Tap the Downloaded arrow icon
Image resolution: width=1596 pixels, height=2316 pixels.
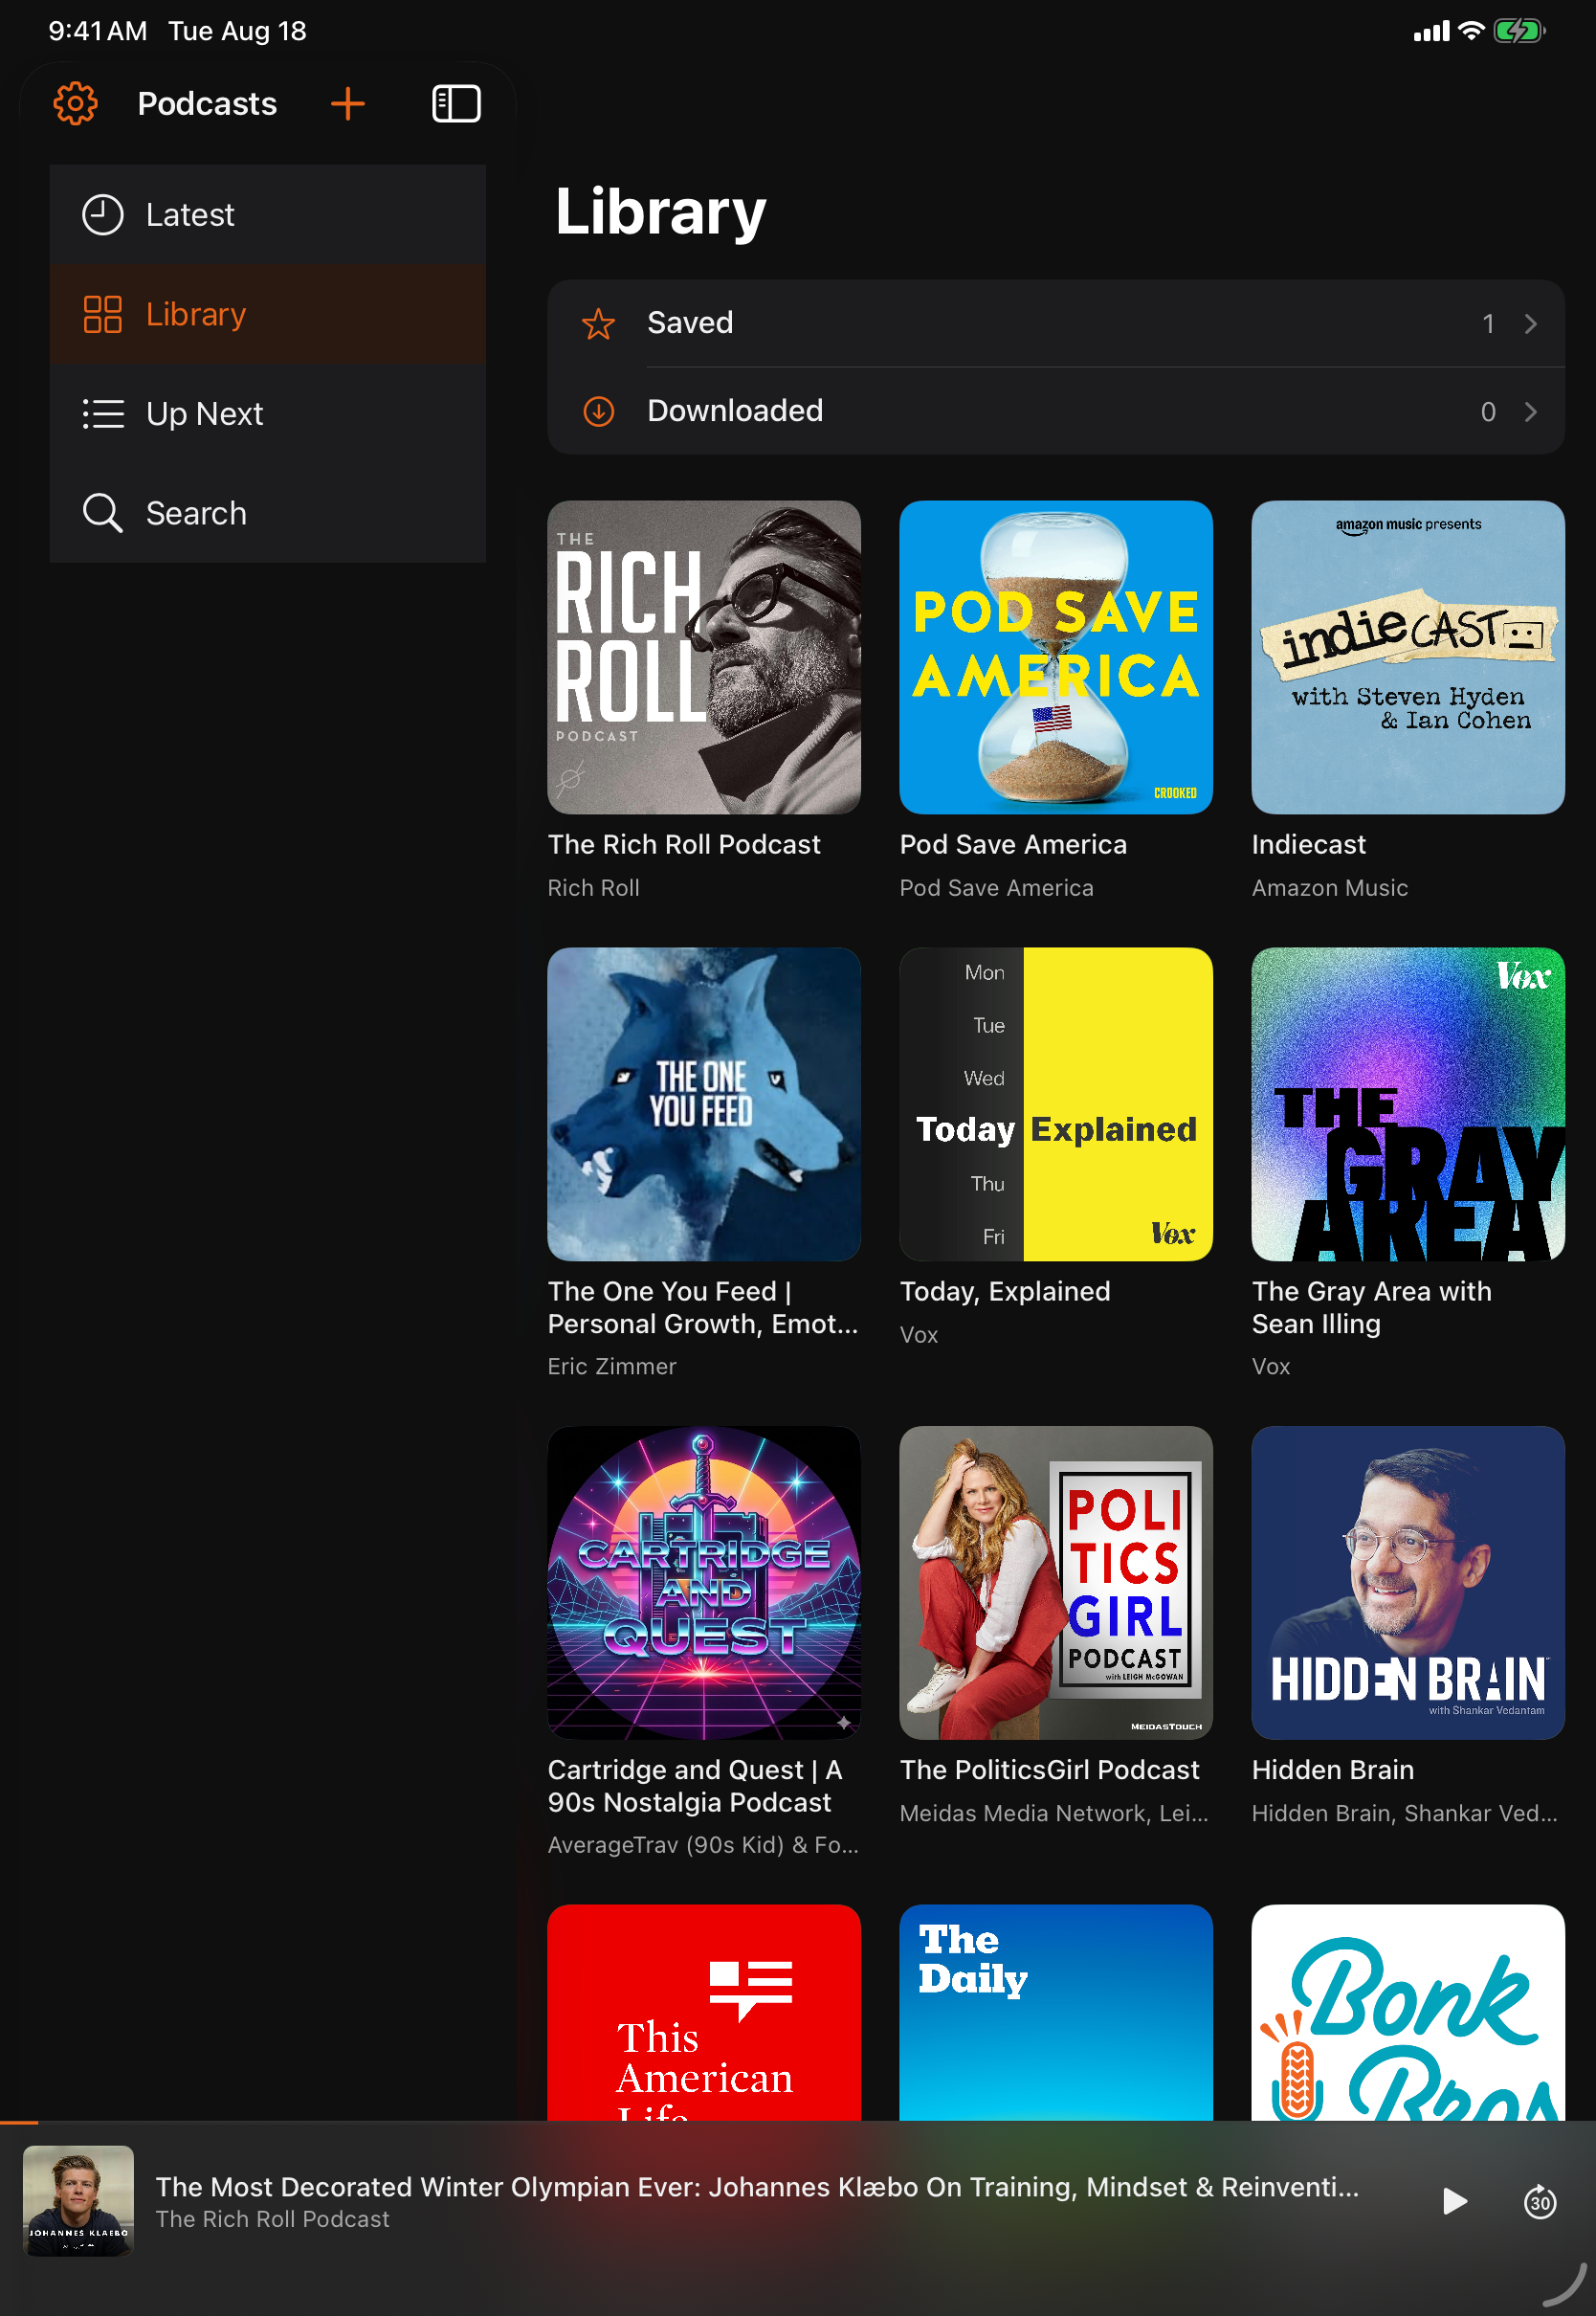(598, 411)
